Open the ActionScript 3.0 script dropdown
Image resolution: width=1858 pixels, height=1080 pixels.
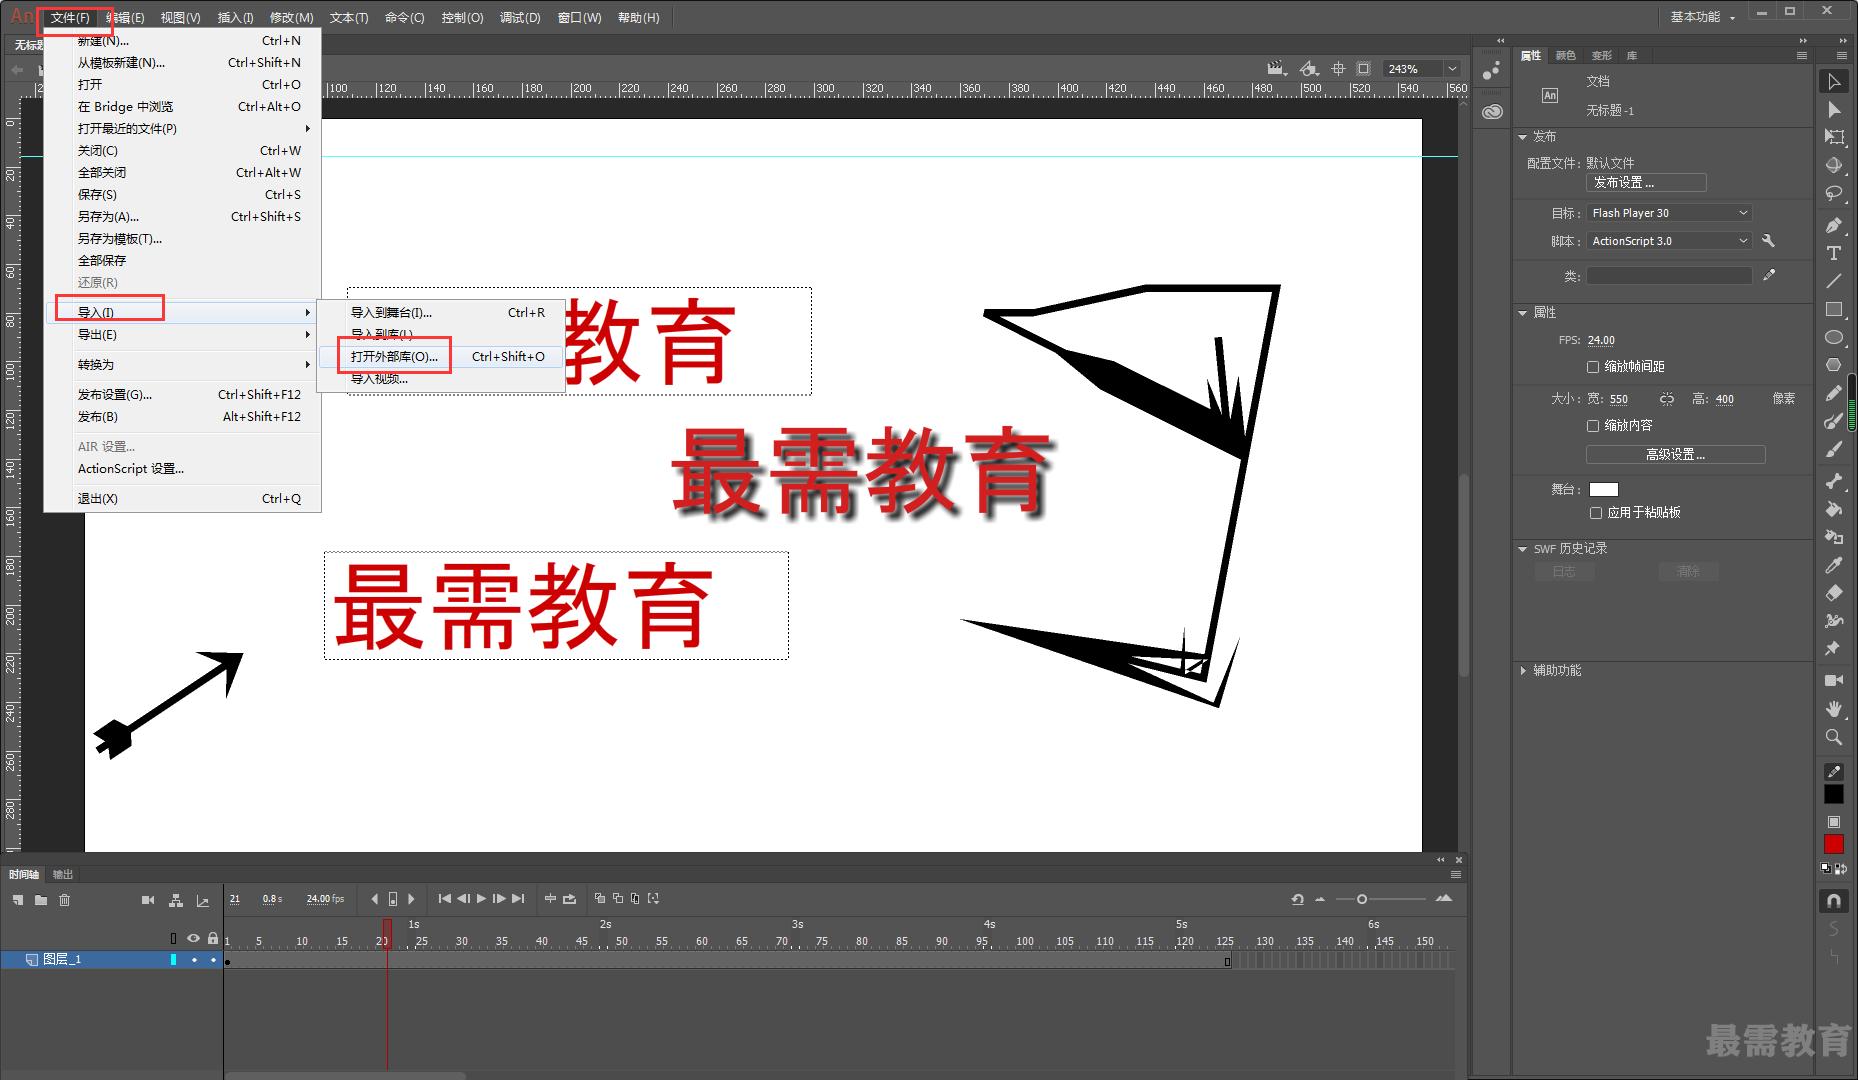point(1669,241)
